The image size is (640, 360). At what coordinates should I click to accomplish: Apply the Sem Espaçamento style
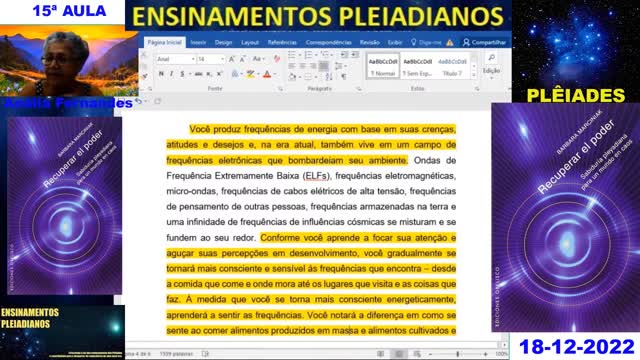[417, 67]
